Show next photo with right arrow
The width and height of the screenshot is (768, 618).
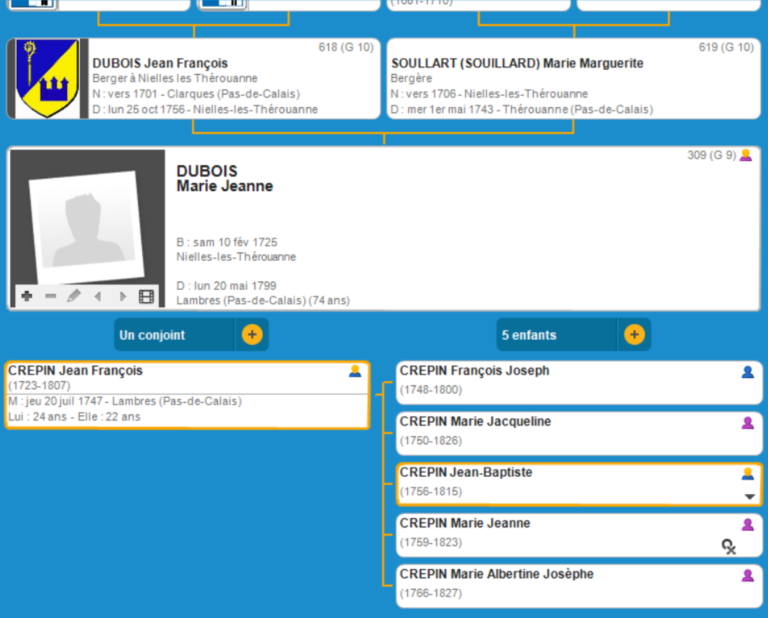tap(123, 297)
